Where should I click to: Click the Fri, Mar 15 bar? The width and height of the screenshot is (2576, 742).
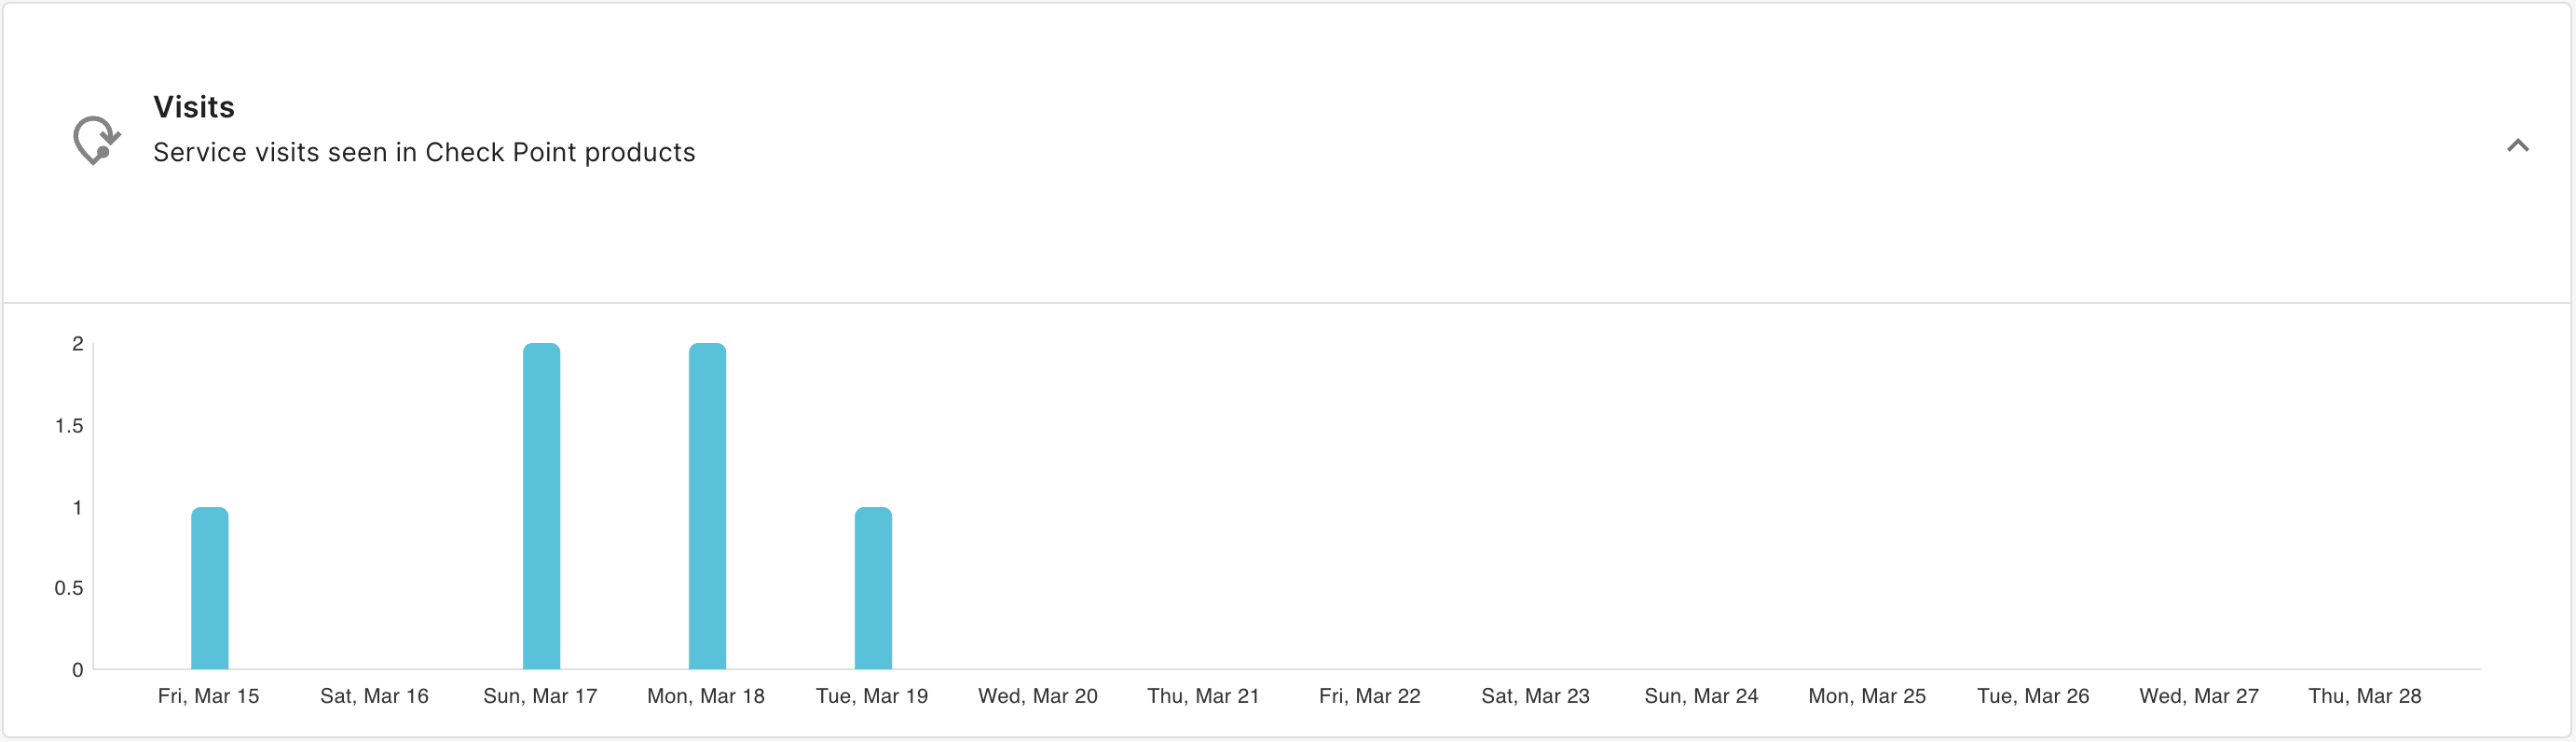[210, 588]
